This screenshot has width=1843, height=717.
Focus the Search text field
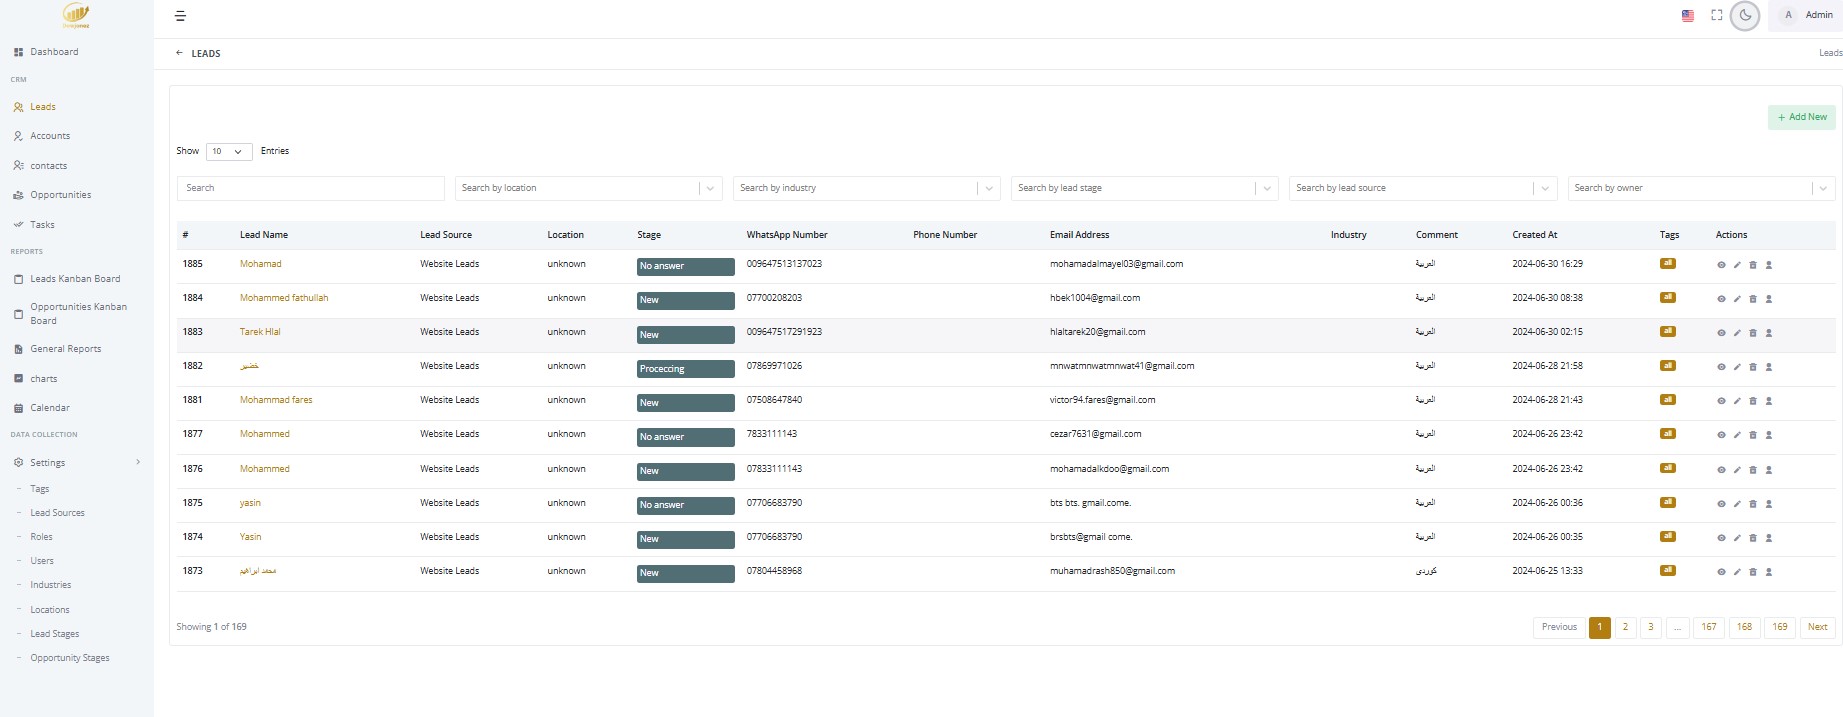tap(311, 188)
